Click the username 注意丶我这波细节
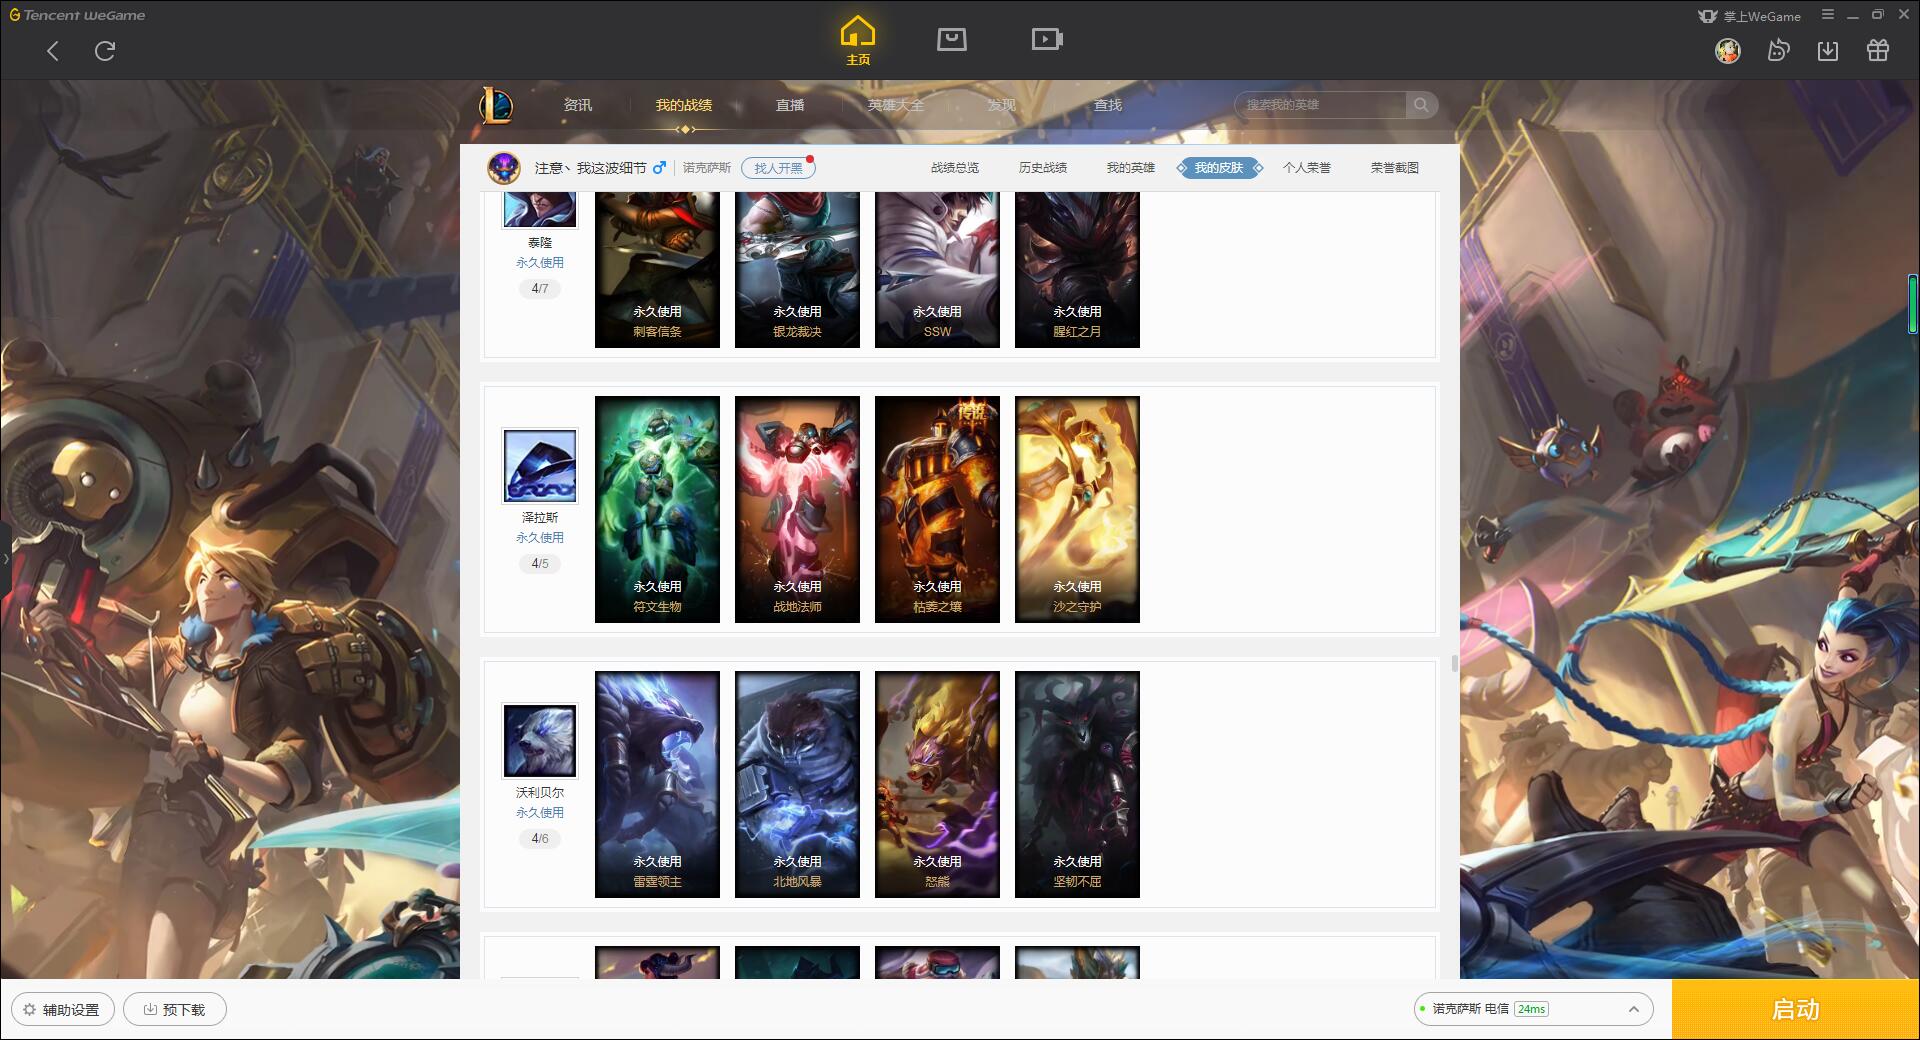Viewport: 1920px width, 1040px height. point(590,168)
